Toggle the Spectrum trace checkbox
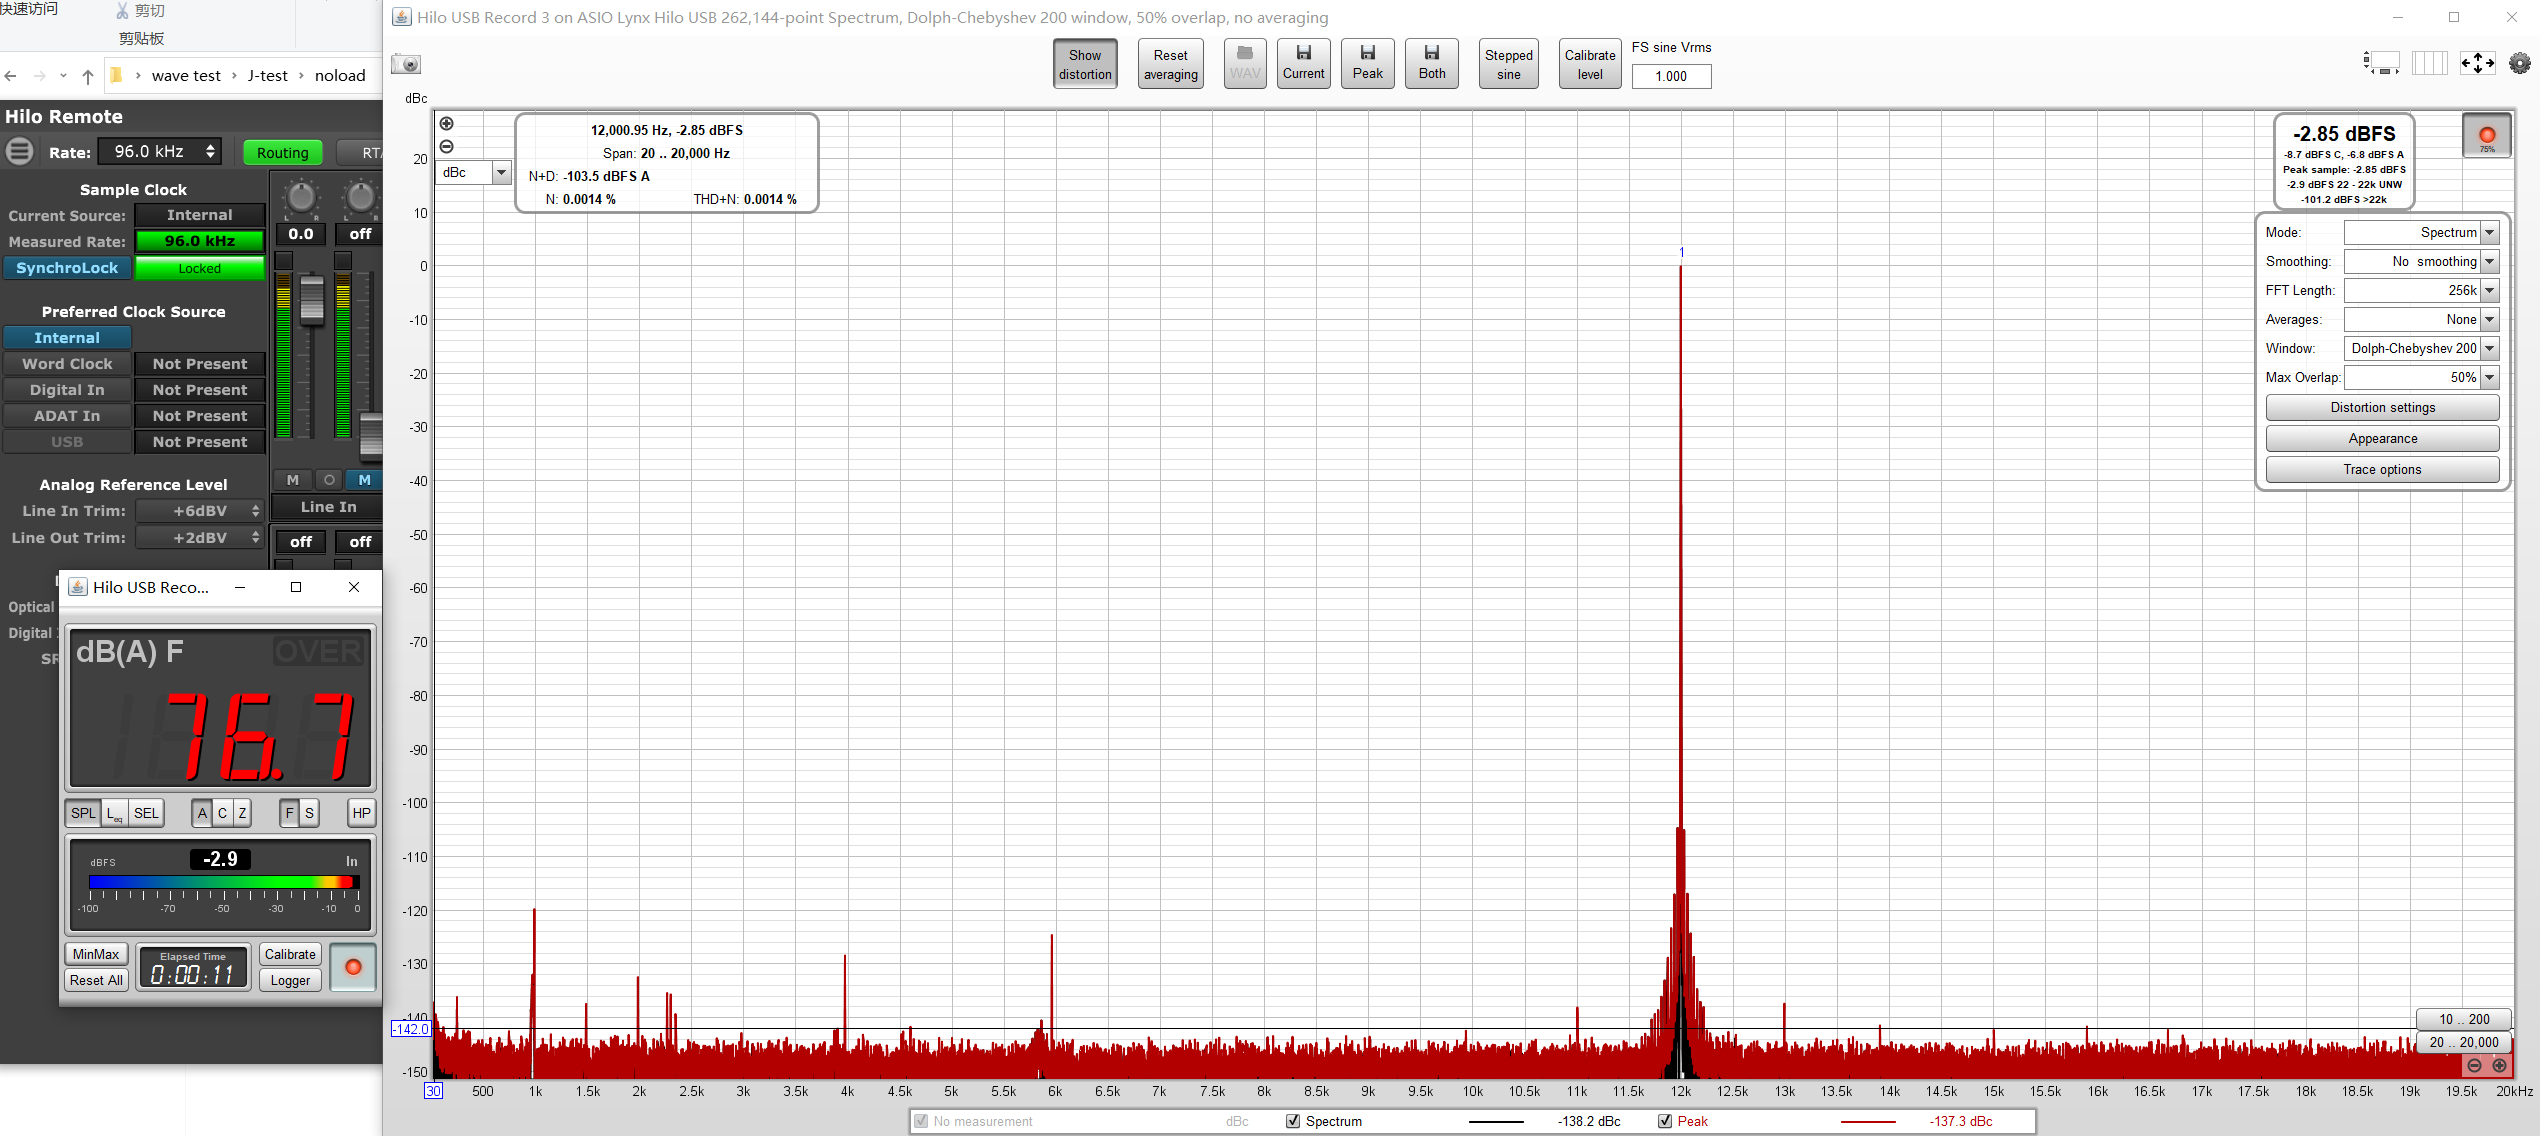The width and height of the screenshot is (2540, 1136). coord(1293,1121)
